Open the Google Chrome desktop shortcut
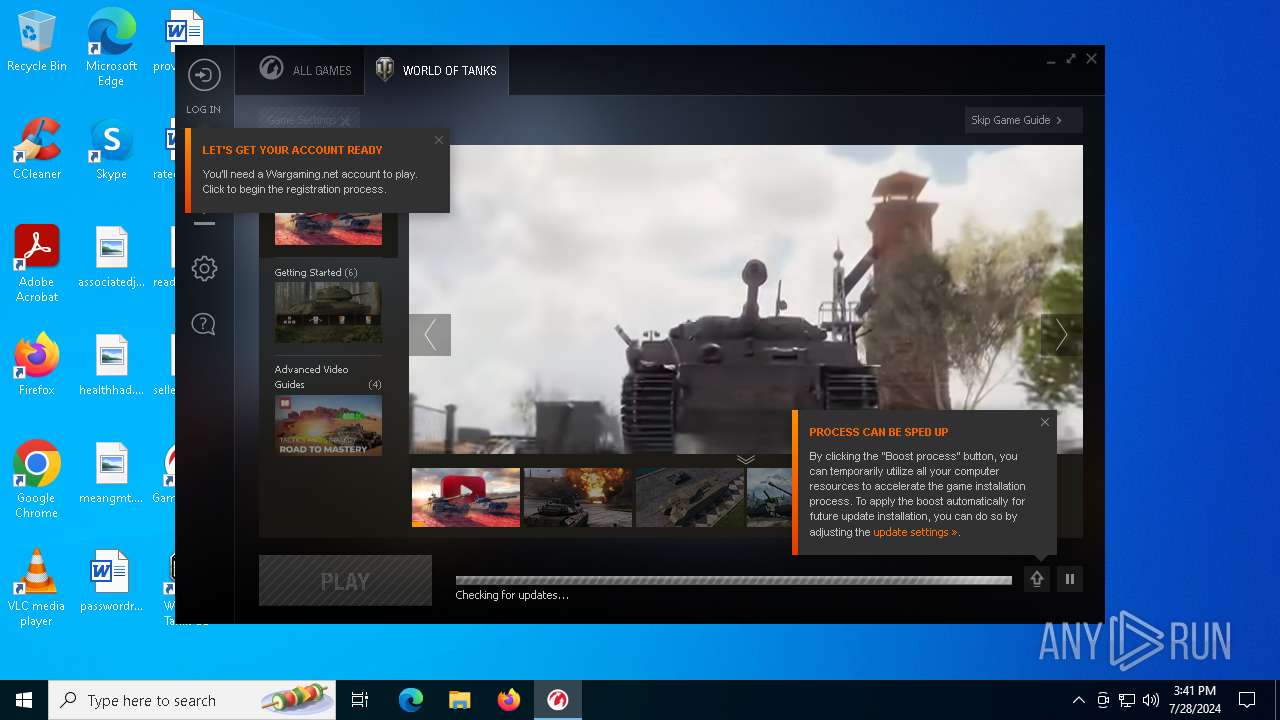Screen dimensions: 1280x720 (x=37, y=480)
